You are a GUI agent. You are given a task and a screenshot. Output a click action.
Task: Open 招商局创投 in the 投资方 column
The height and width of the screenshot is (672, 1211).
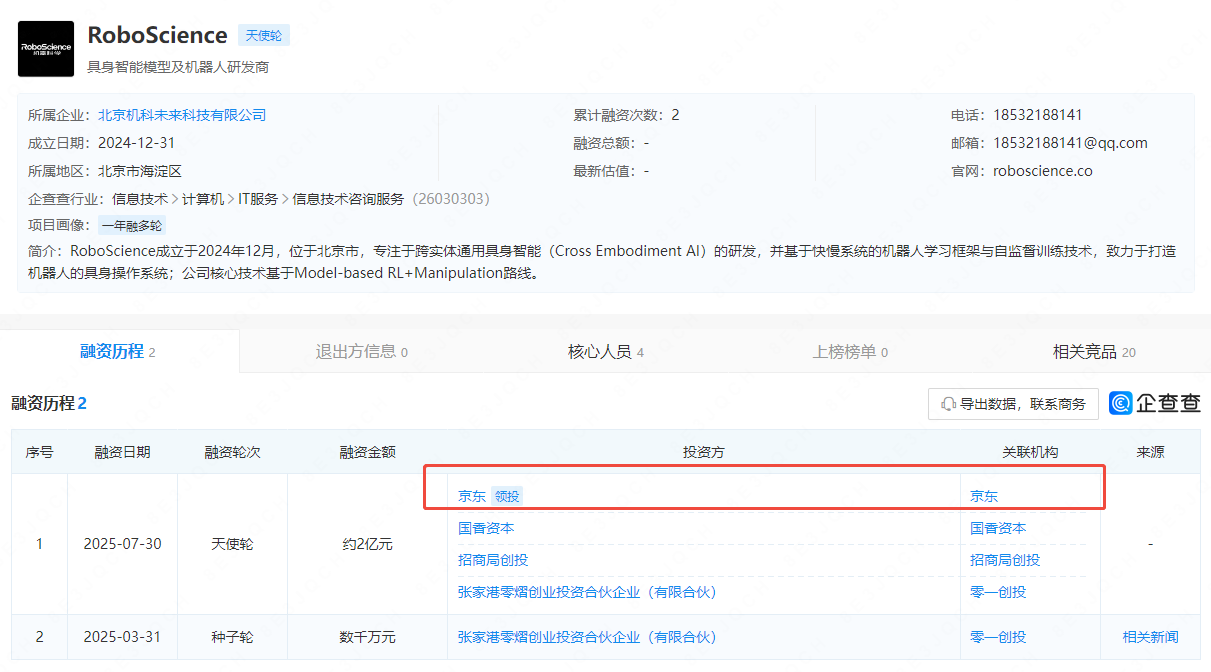(493, 560)
